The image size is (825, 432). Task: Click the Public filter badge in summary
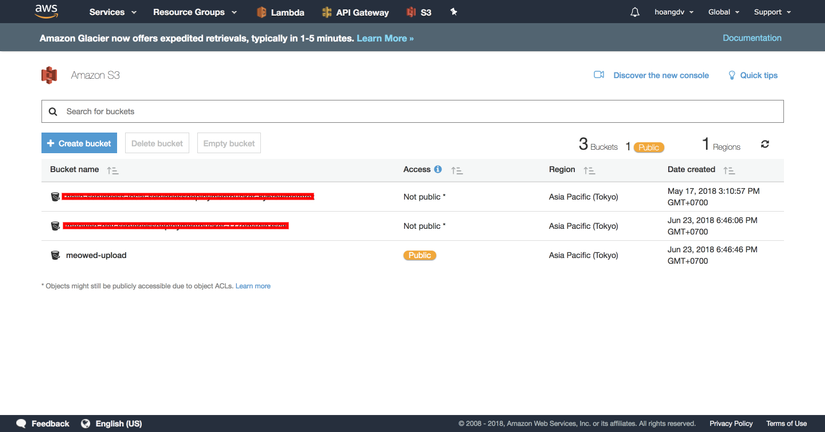click(649, 147)
